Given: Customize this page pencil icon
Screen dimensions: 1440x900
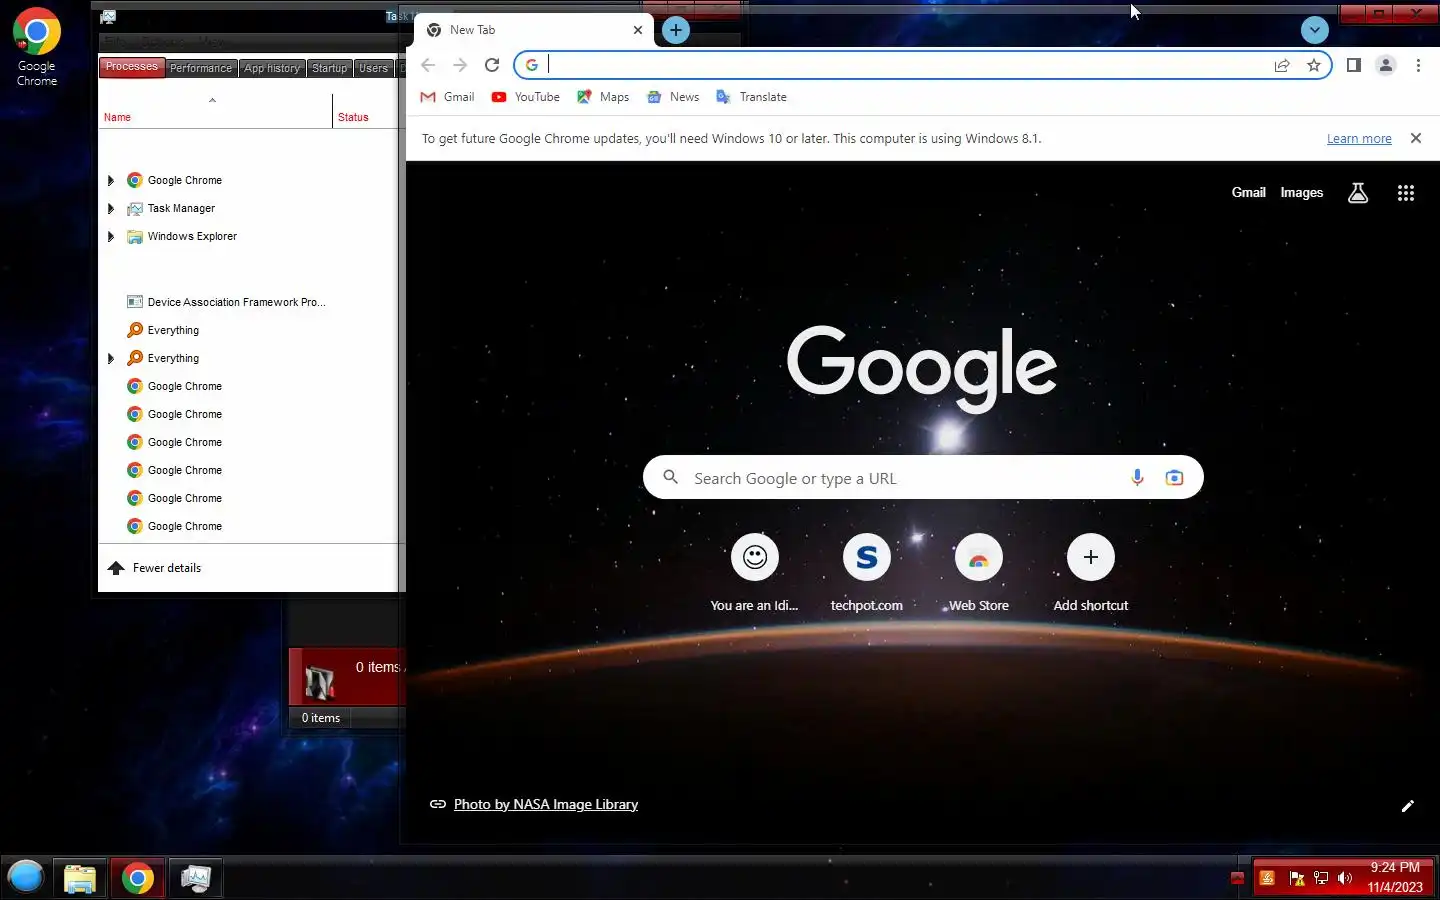Looking at the screenshot, I should tap(1407, 806).
